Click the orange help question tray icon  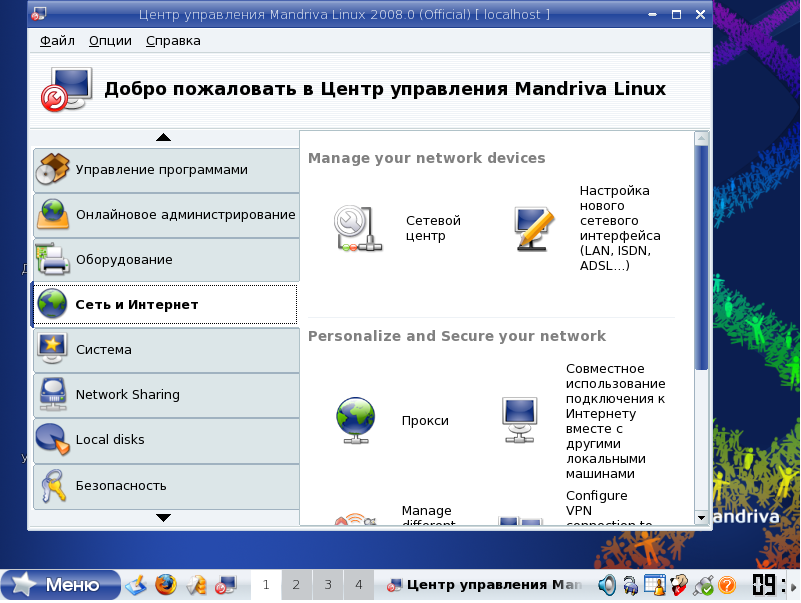(x=726, y=585)
